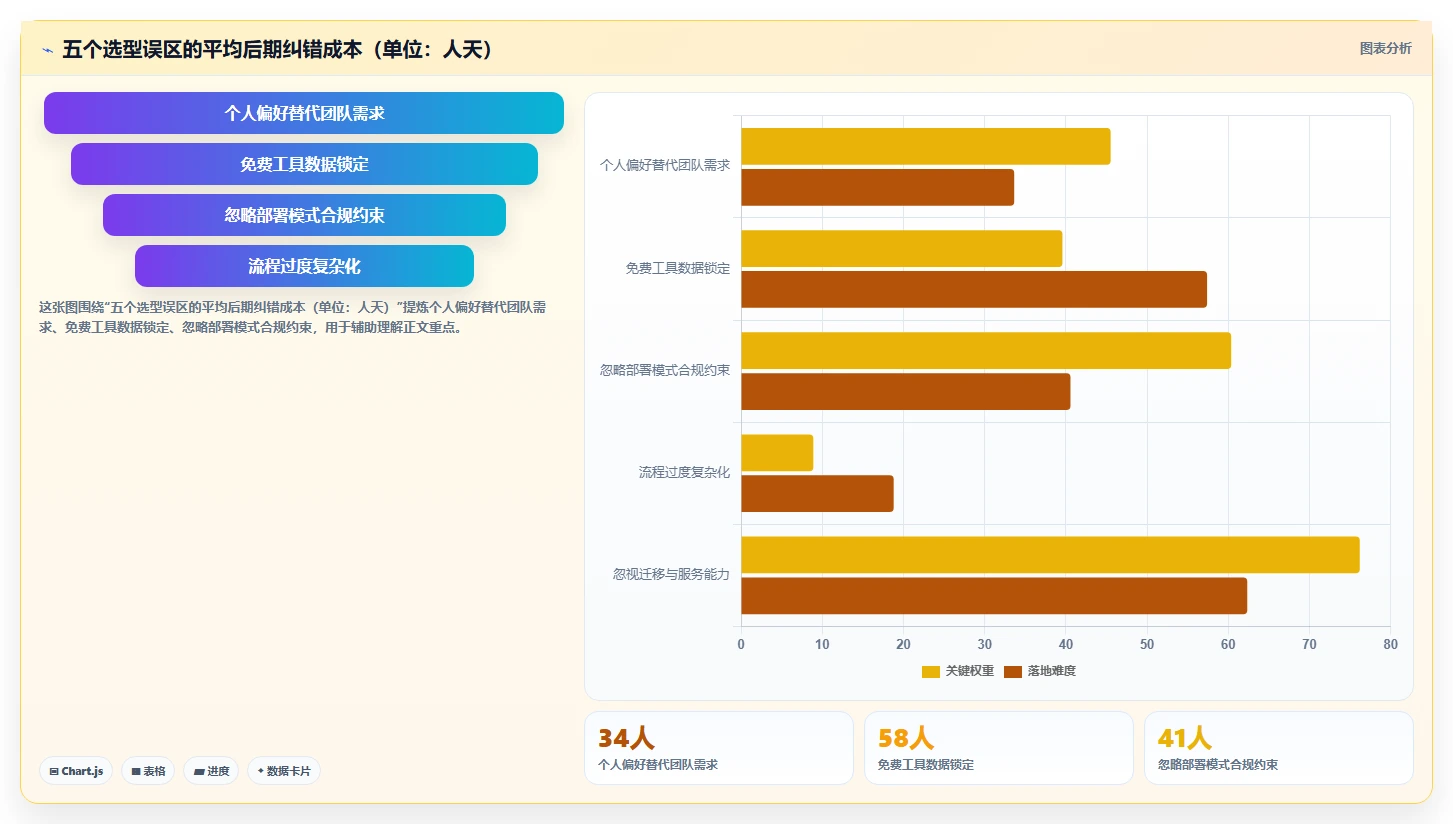Click the x-axis tick 80
Viewport: 1453px width, 824px height.
coord(1390,645)
